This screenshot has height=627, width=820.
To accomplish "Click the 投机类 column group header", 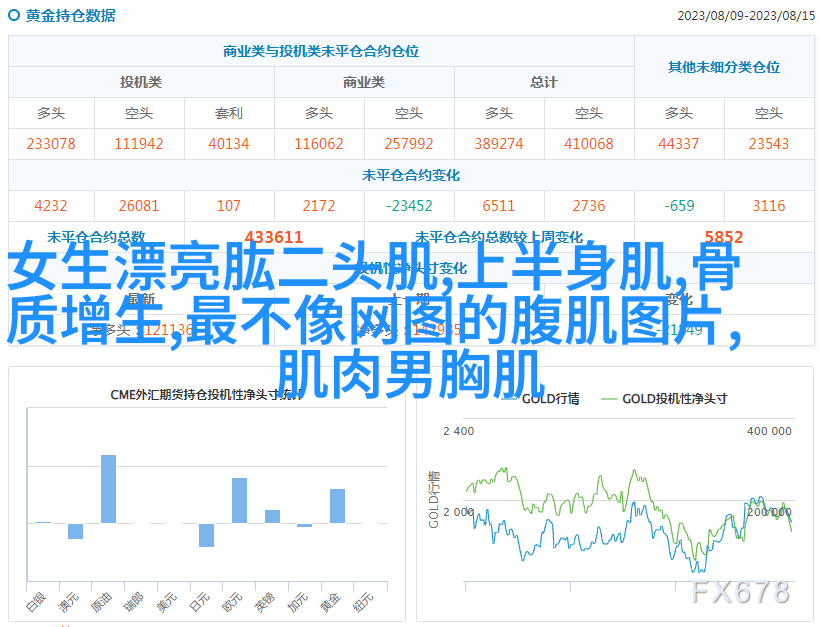I will click(x=141, y=82).
